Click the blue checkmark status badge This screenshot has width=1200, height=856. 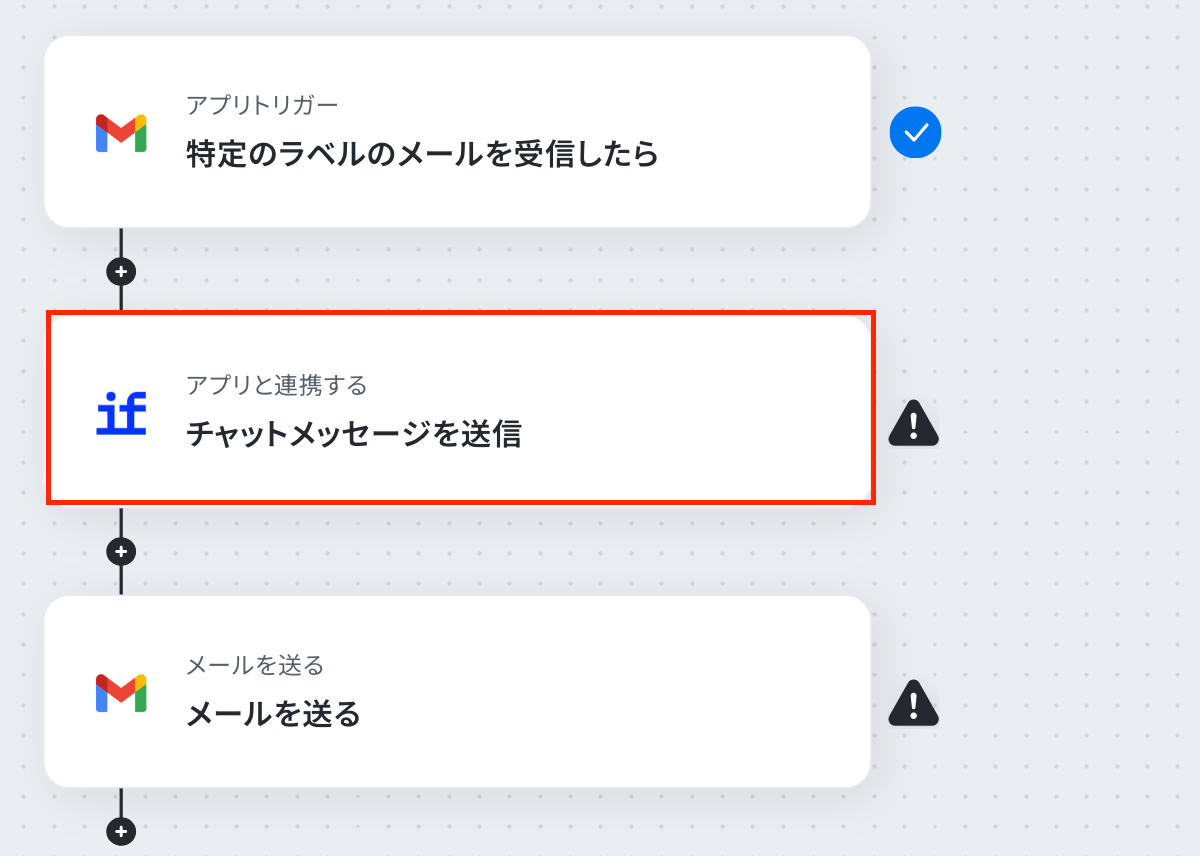click(915, 133)
